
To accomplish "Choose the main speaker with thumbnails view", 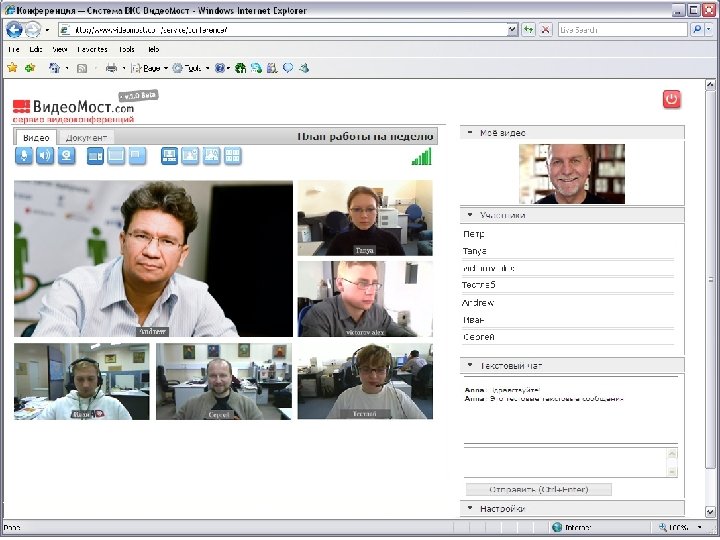I will click(169, 156).
